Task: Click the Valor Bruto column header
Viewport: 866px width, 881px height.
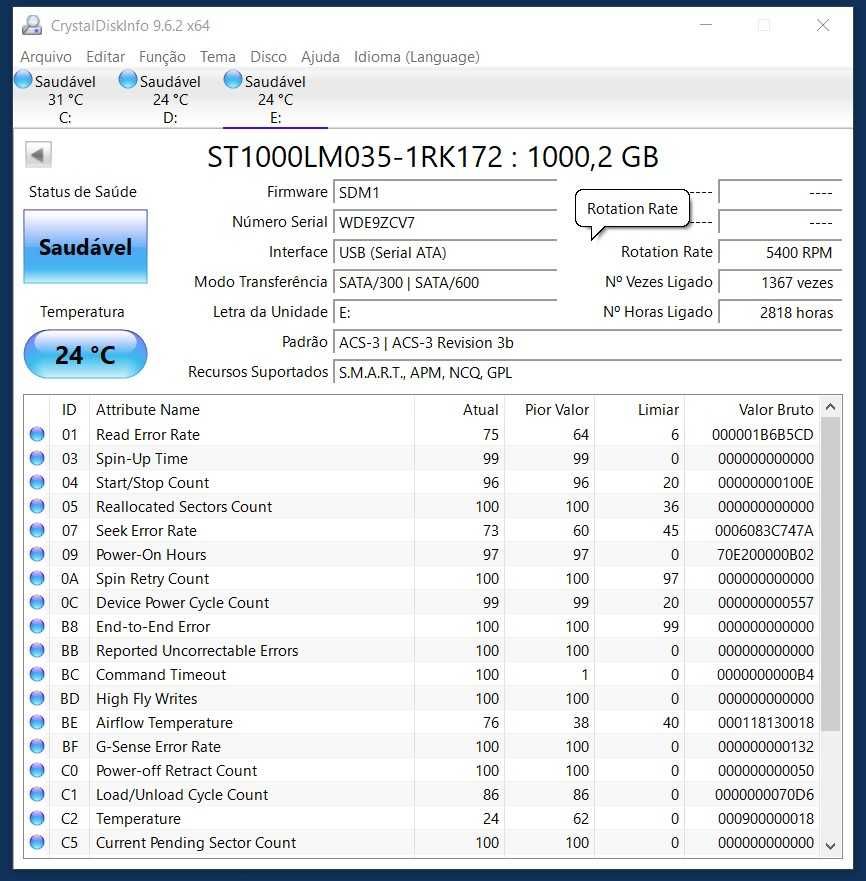Action: point(752,410)
